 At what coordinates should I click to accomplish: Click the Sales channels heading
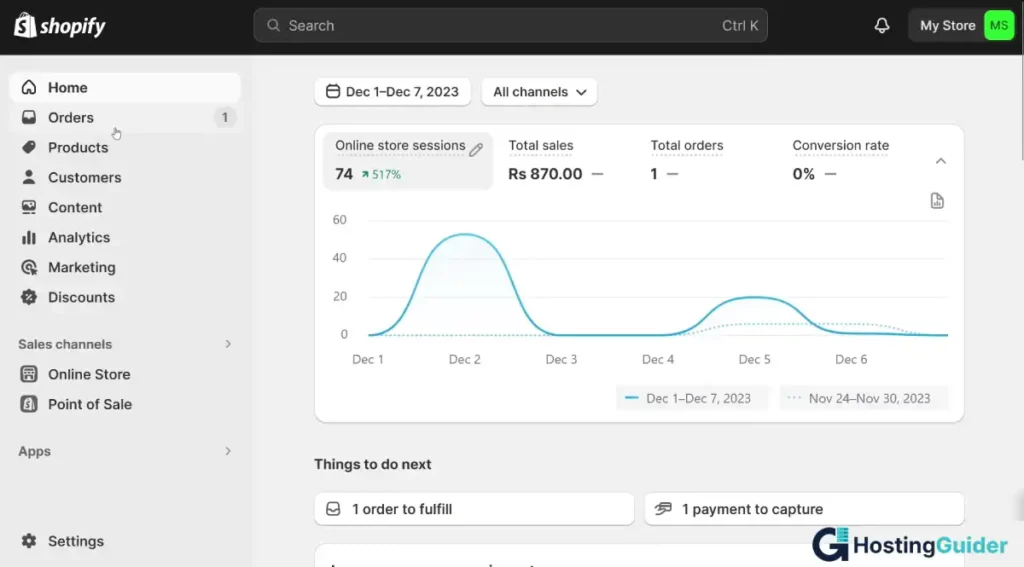[x=65, y=344]
